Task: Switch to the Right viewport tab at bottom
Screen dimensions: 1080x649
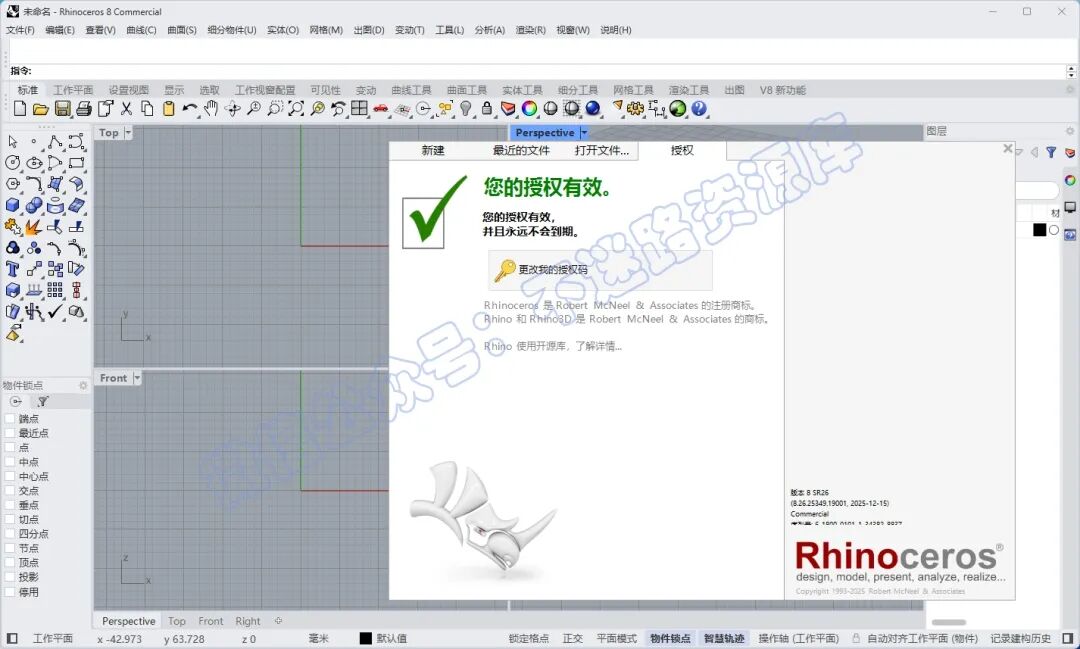Action: (x=247, y=621)
